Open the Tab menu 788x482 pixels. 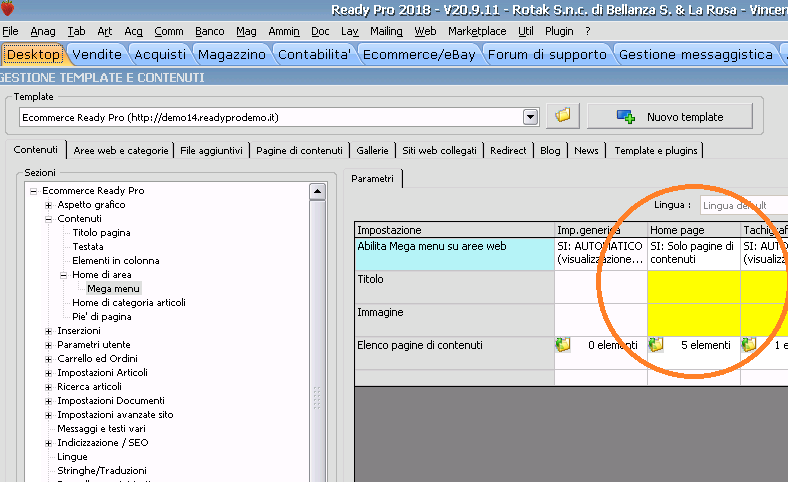76,31
